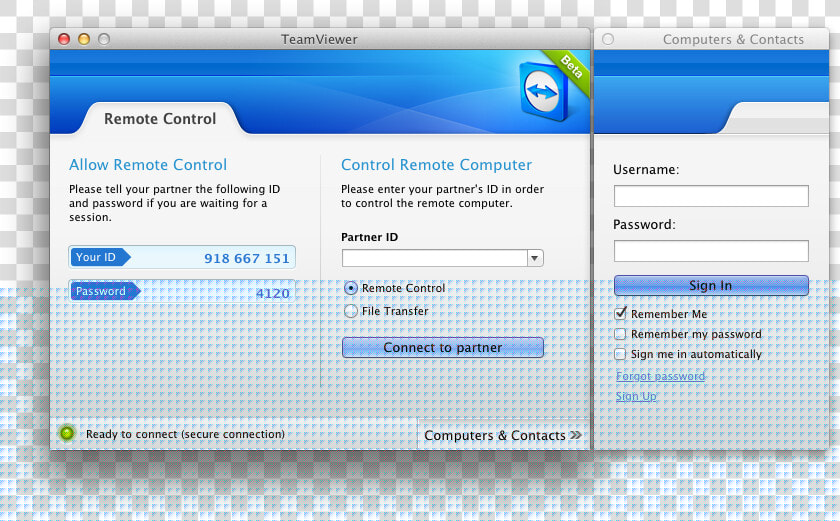Click the Allow Remote Control heading
This screenshot has height=521, width=840.
pyautogui.click(x=148, y=164)
